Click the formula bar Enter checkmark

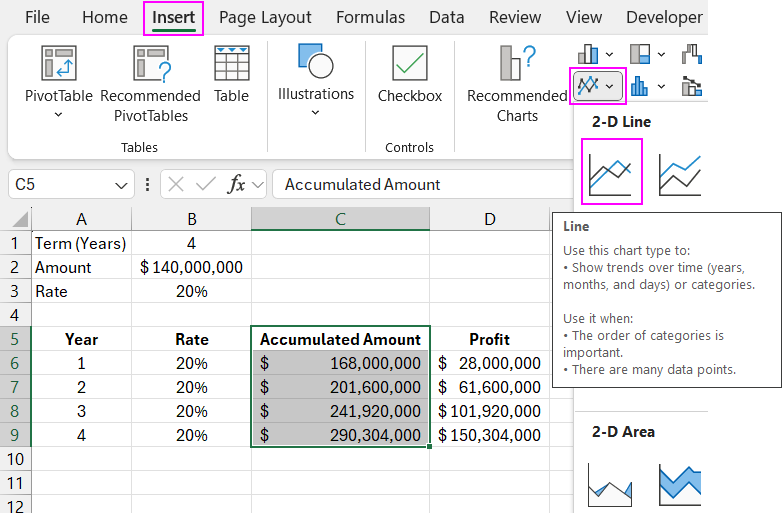pyautogui.click(x=206, y=184)
